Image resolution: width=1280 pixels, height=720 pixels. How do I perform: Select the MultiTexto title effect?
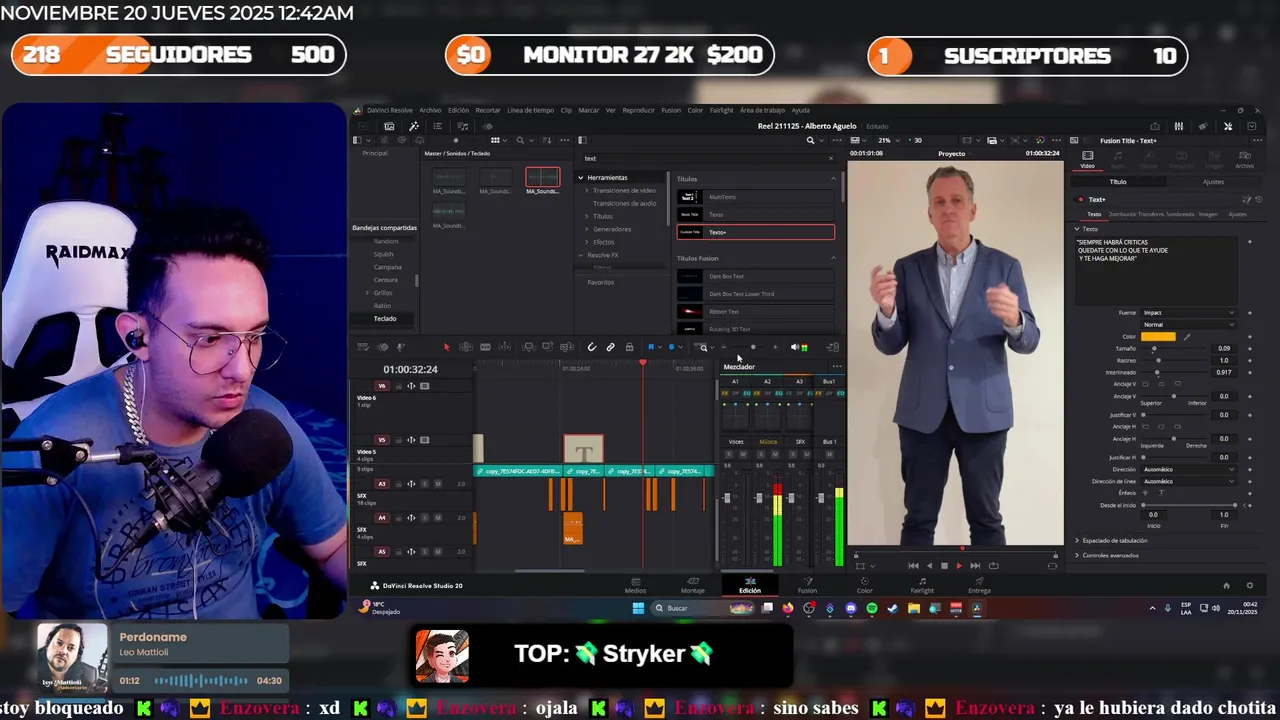point(756,197)
